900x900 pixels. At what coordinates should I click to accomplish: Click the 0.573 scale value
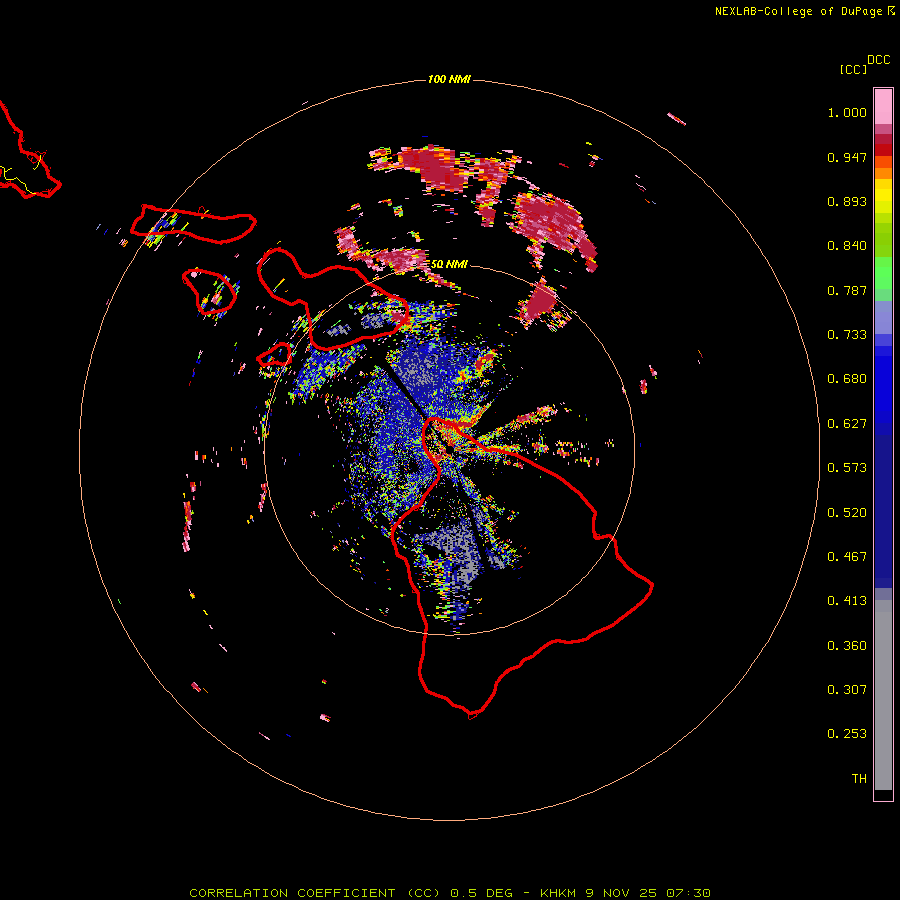pos(847,468)
